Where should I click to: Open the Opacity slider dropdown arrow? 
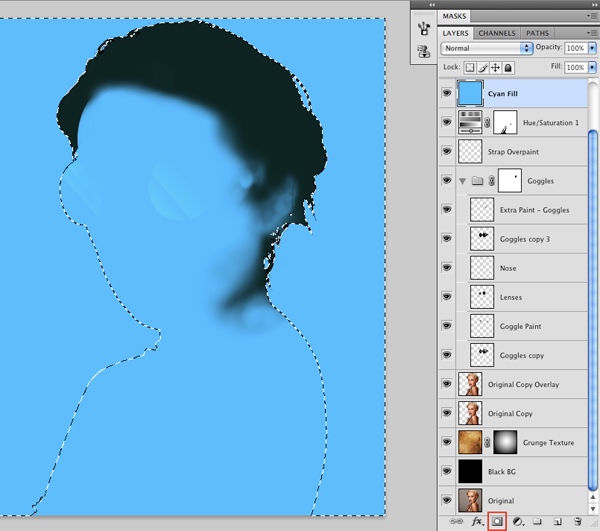point(592,48)
